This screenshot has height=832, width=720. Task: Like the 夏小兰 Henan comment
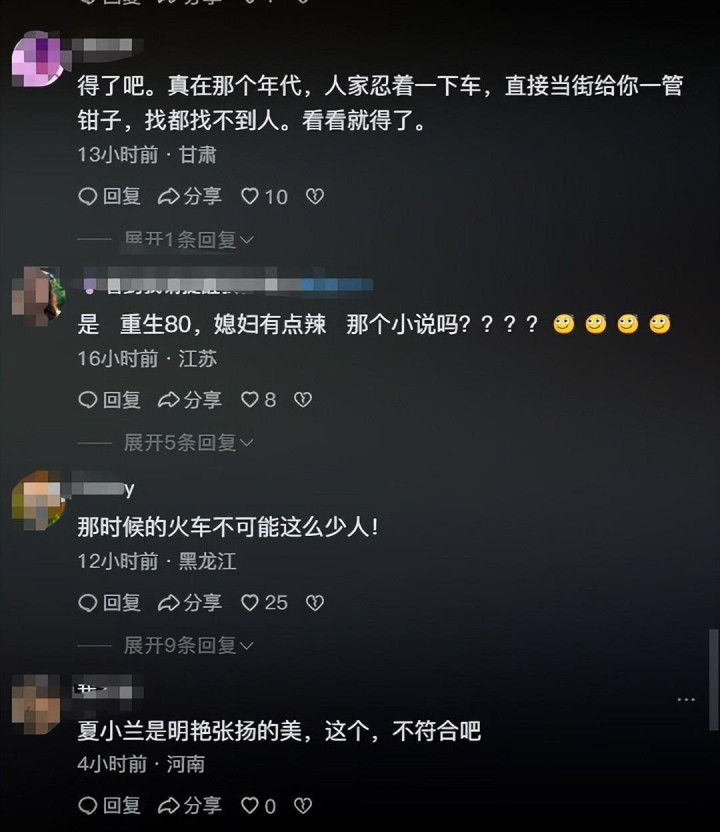(x=258, y=806)
